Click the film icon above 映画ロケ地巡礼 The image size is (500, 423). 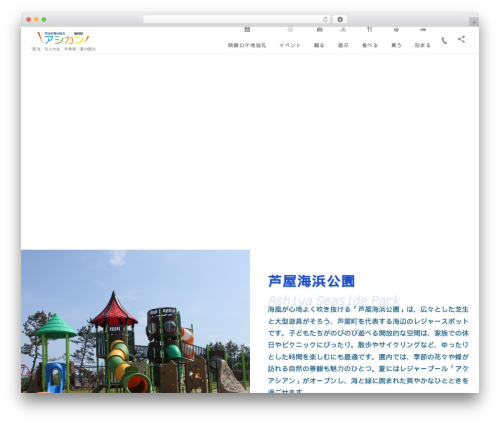click(247, 30)
